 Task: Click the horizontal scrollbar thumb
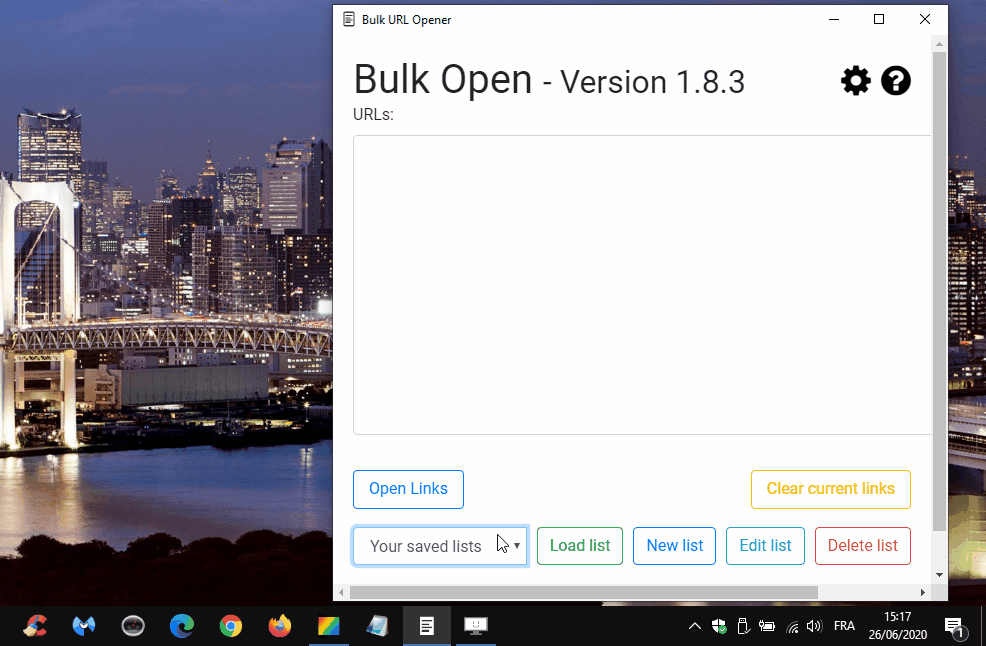click(584, 592)
